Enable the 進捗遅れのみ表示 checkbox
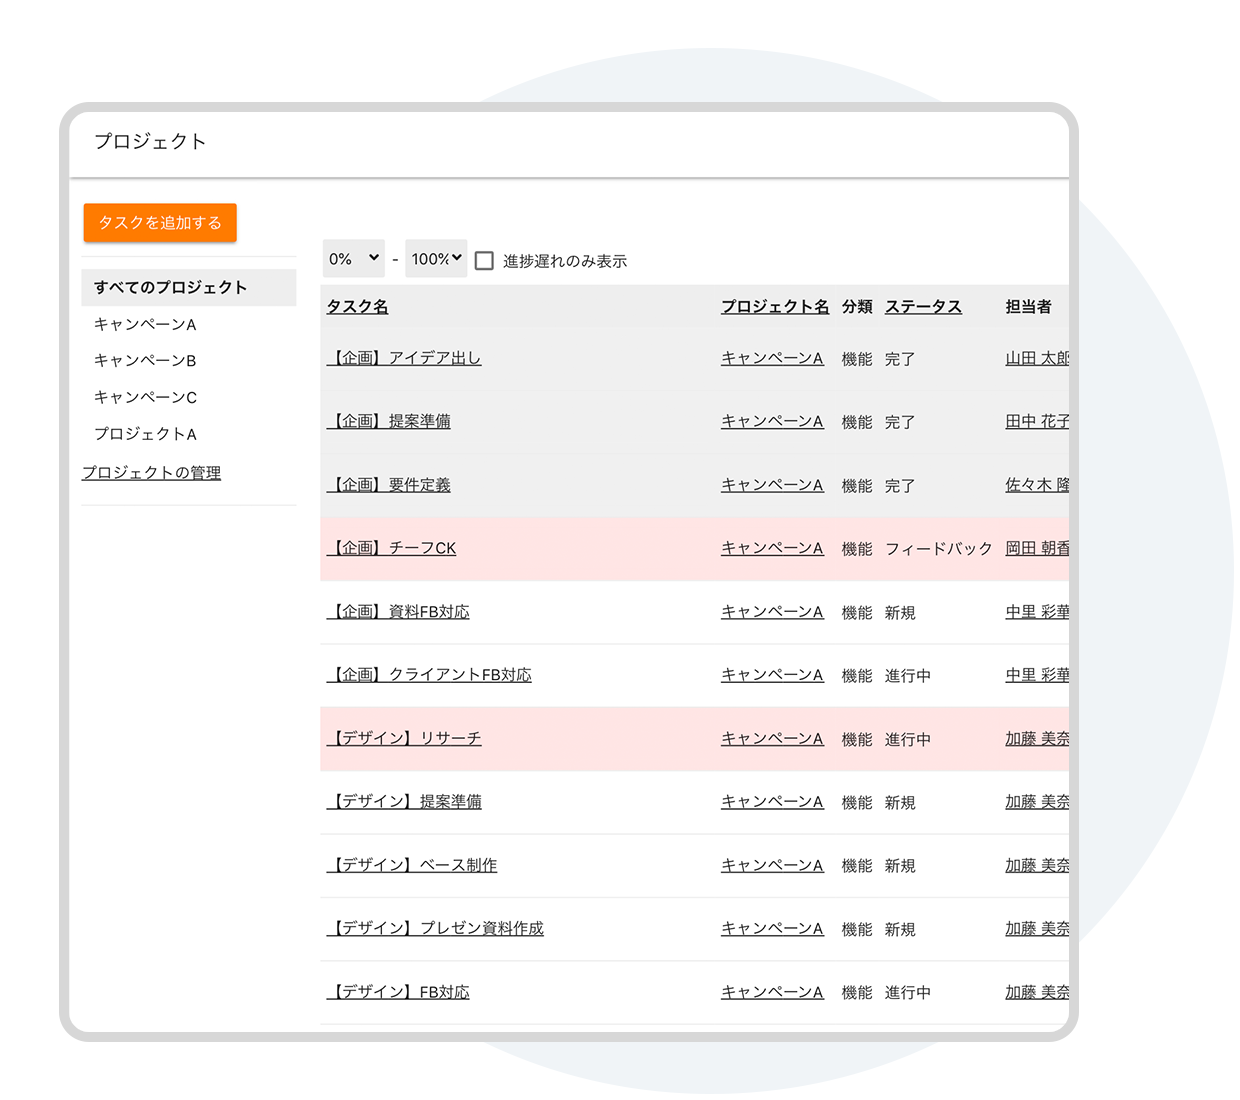The image size is (1240, 1100). coord(485,261)
